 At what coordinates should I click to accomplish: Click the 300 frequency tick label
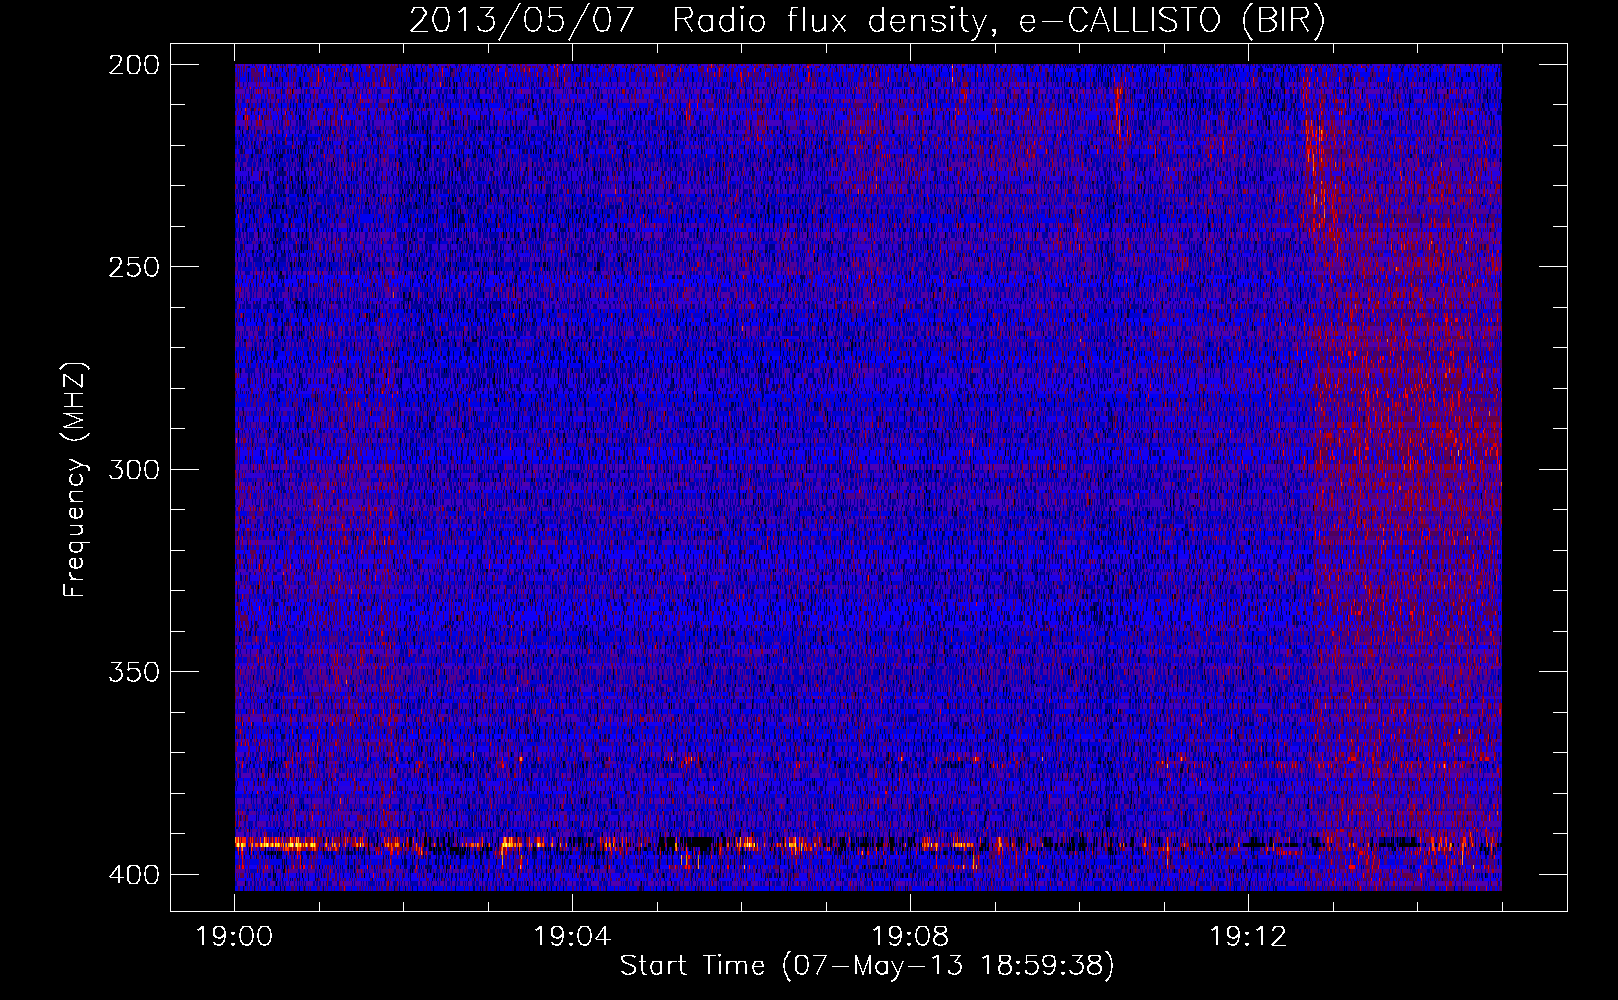(x=133, y=469)
